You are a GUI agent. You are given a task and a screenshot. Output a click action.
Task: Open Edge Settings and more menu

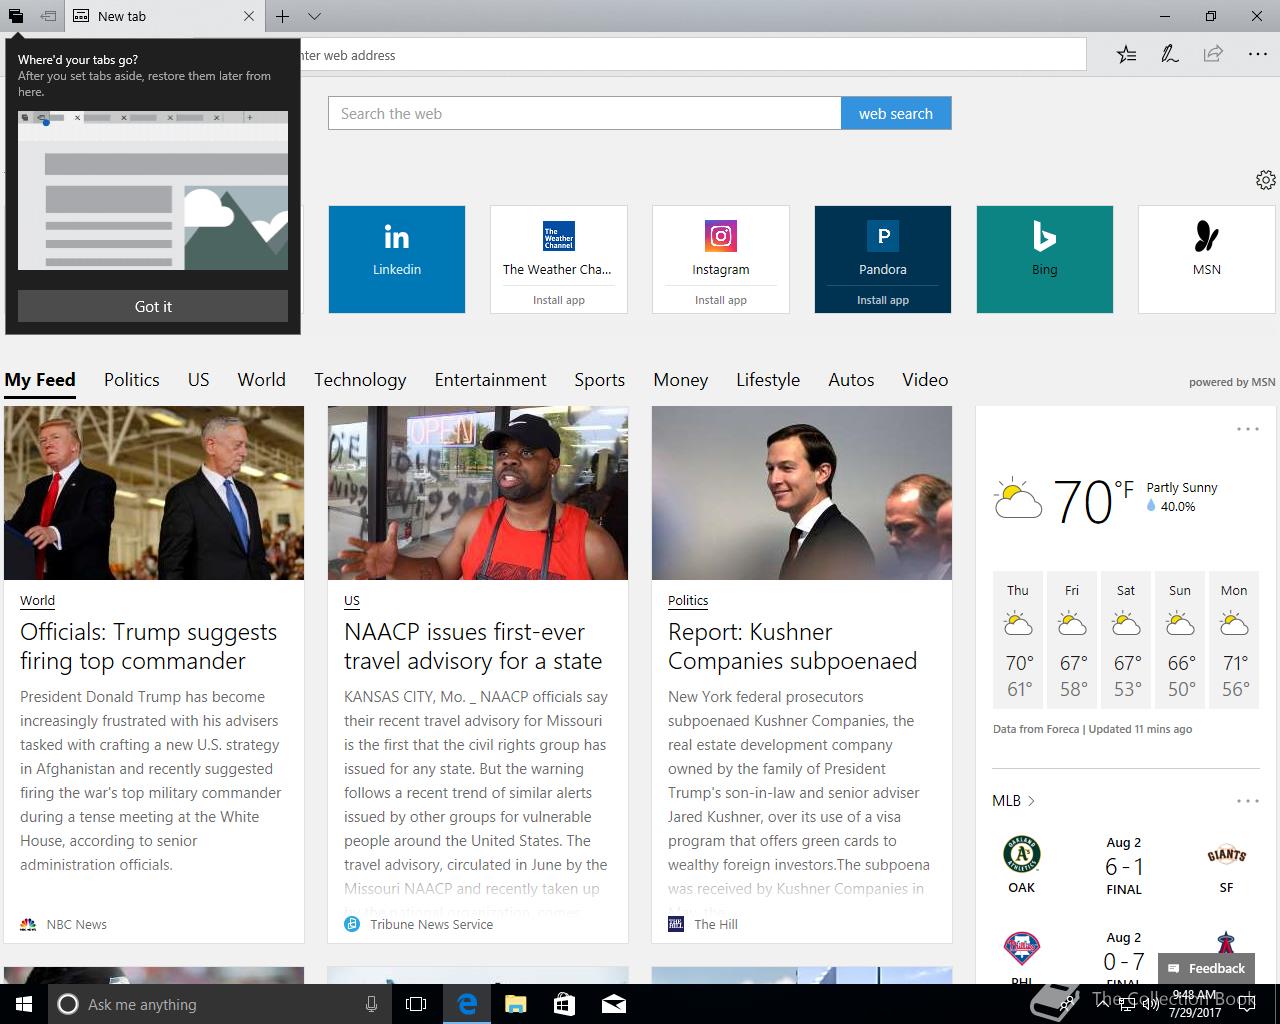tap(1258, 54)
